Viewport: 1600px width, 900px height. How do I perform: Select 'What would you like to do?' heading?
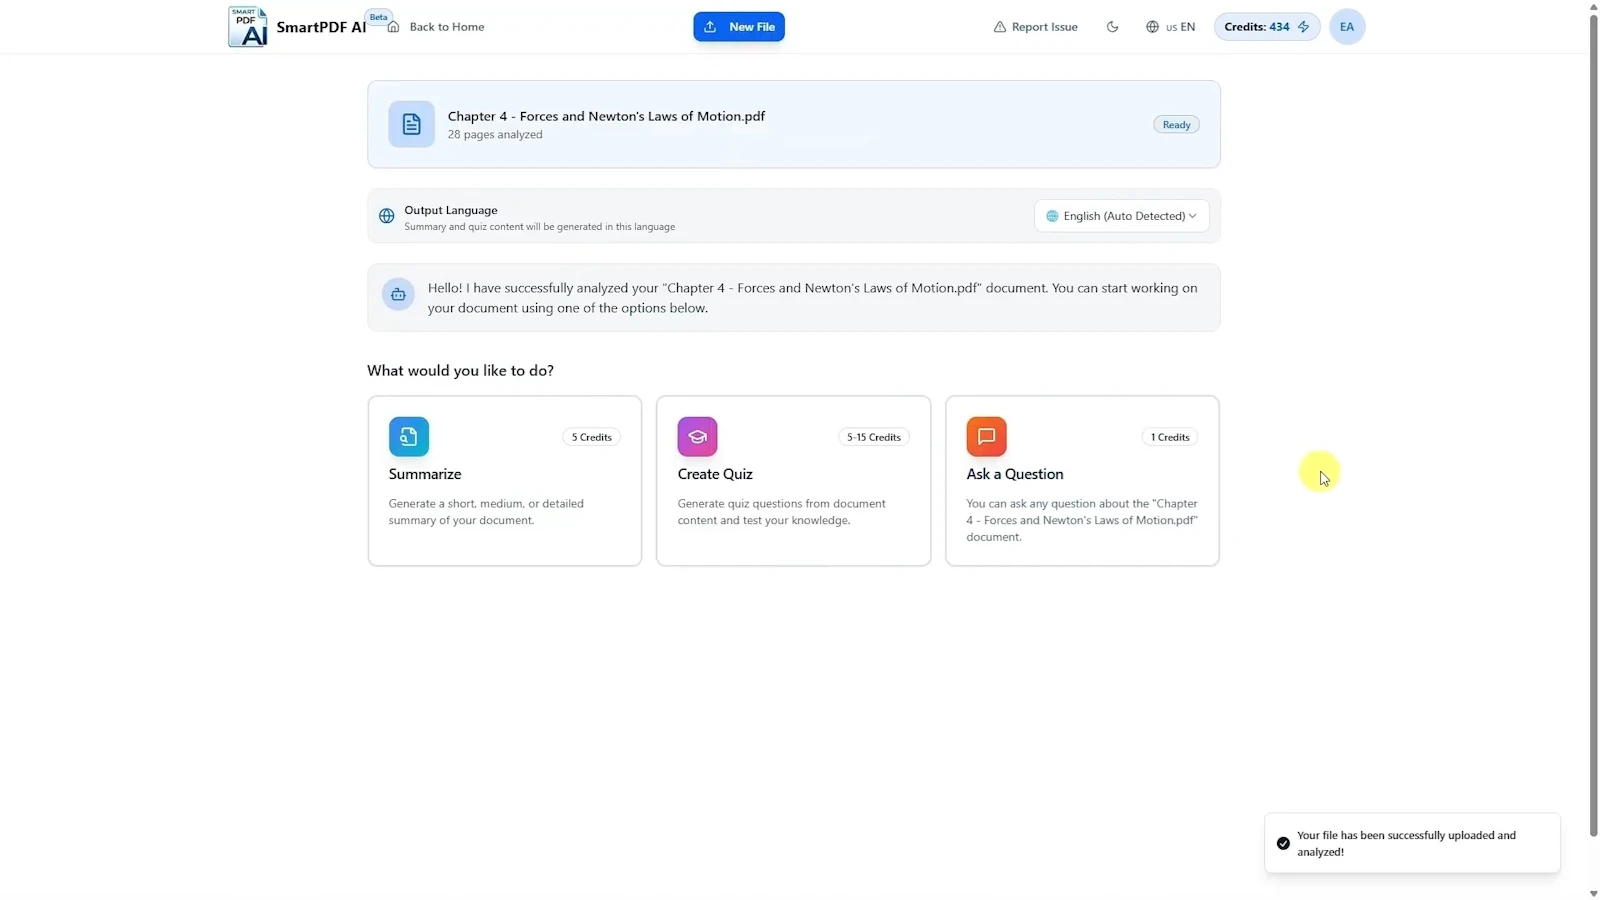[460, 370]
